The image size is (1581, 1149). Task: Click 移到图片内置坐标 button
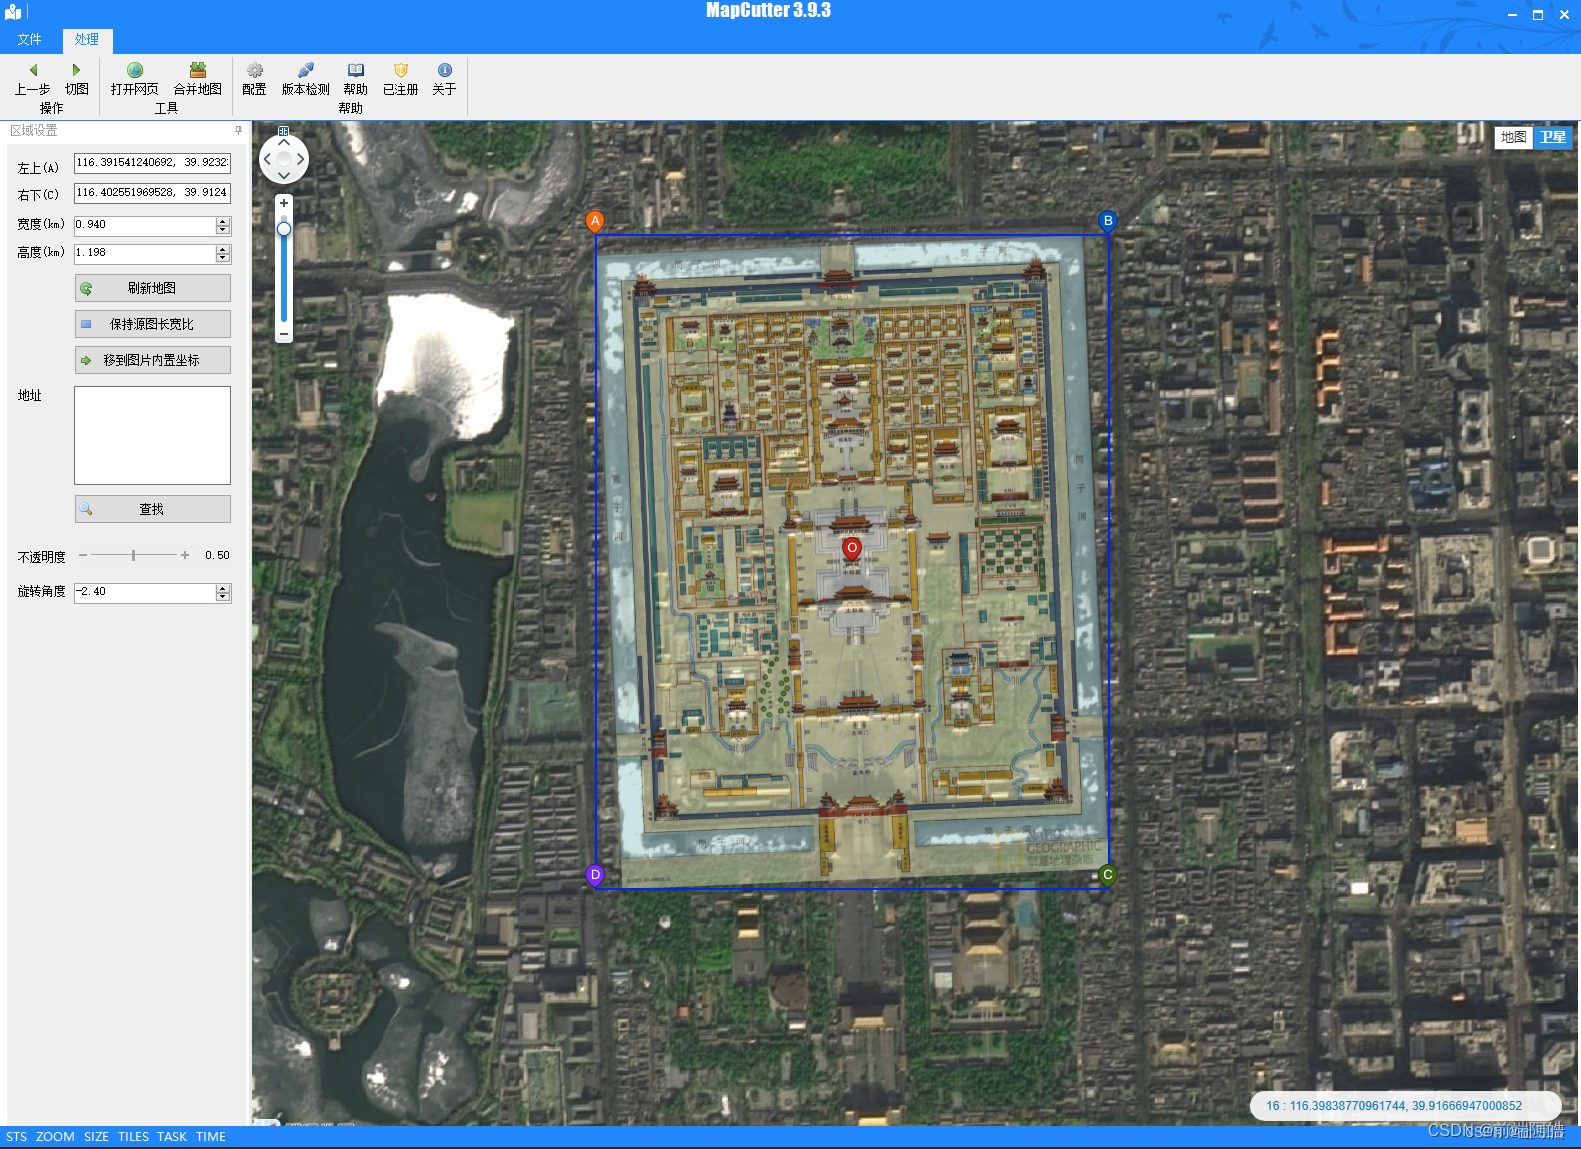[x=153, y=360]
